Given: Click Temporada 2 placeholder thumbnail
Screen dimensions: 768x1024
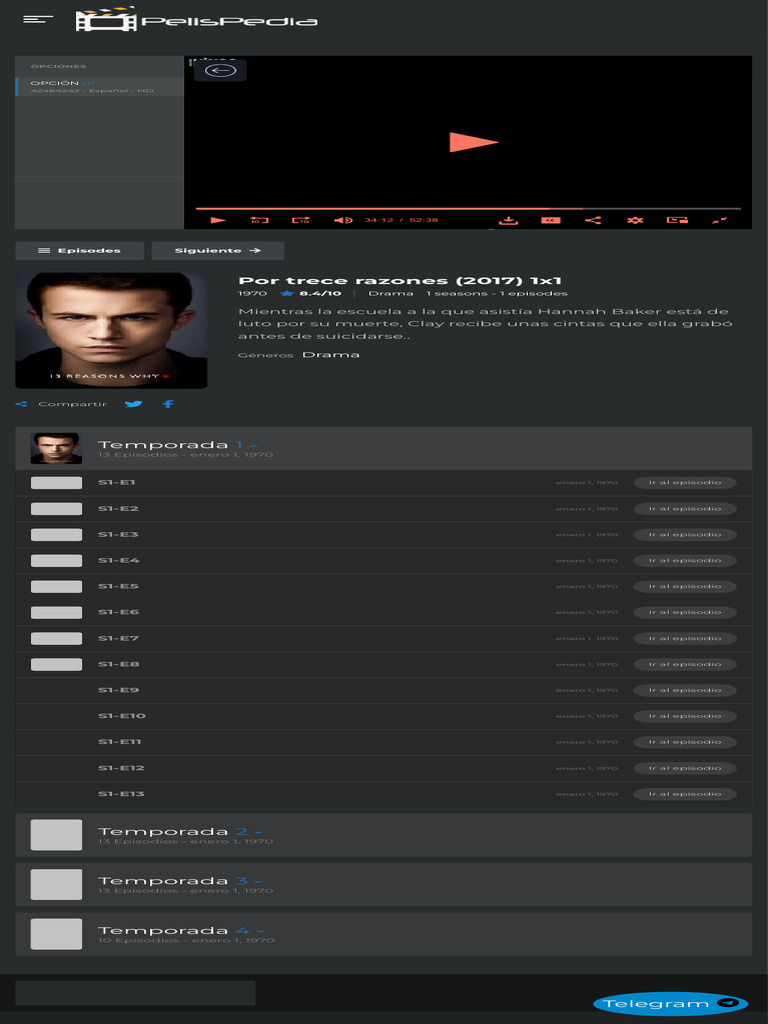Looking at the screenshot, I should (x=57, y=835).
